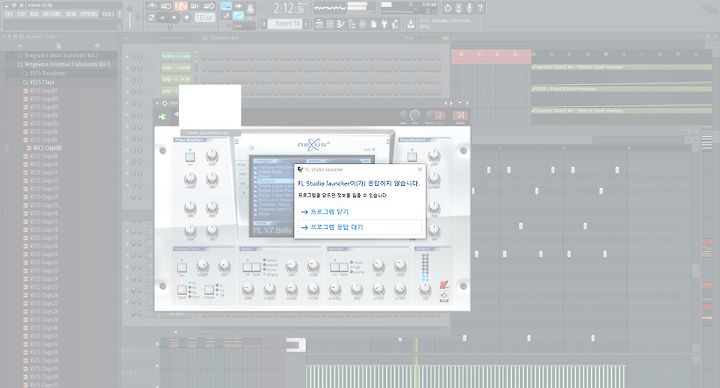Click the PL VZ Bells preset name display

(273, 230)
